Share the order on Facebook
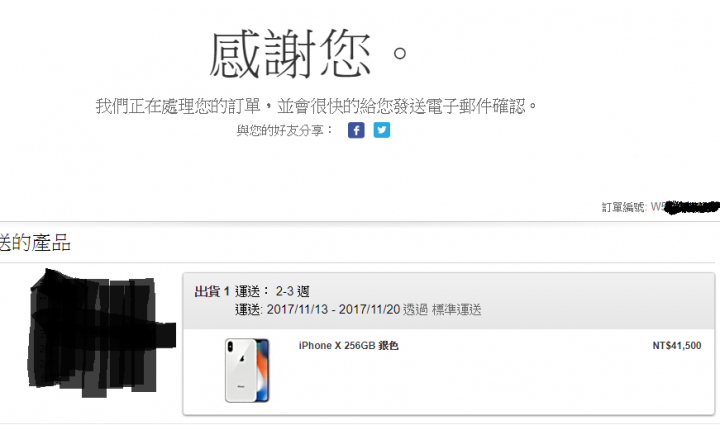The width and height of the screenshot is (720, 425). [x=356, y=130]
